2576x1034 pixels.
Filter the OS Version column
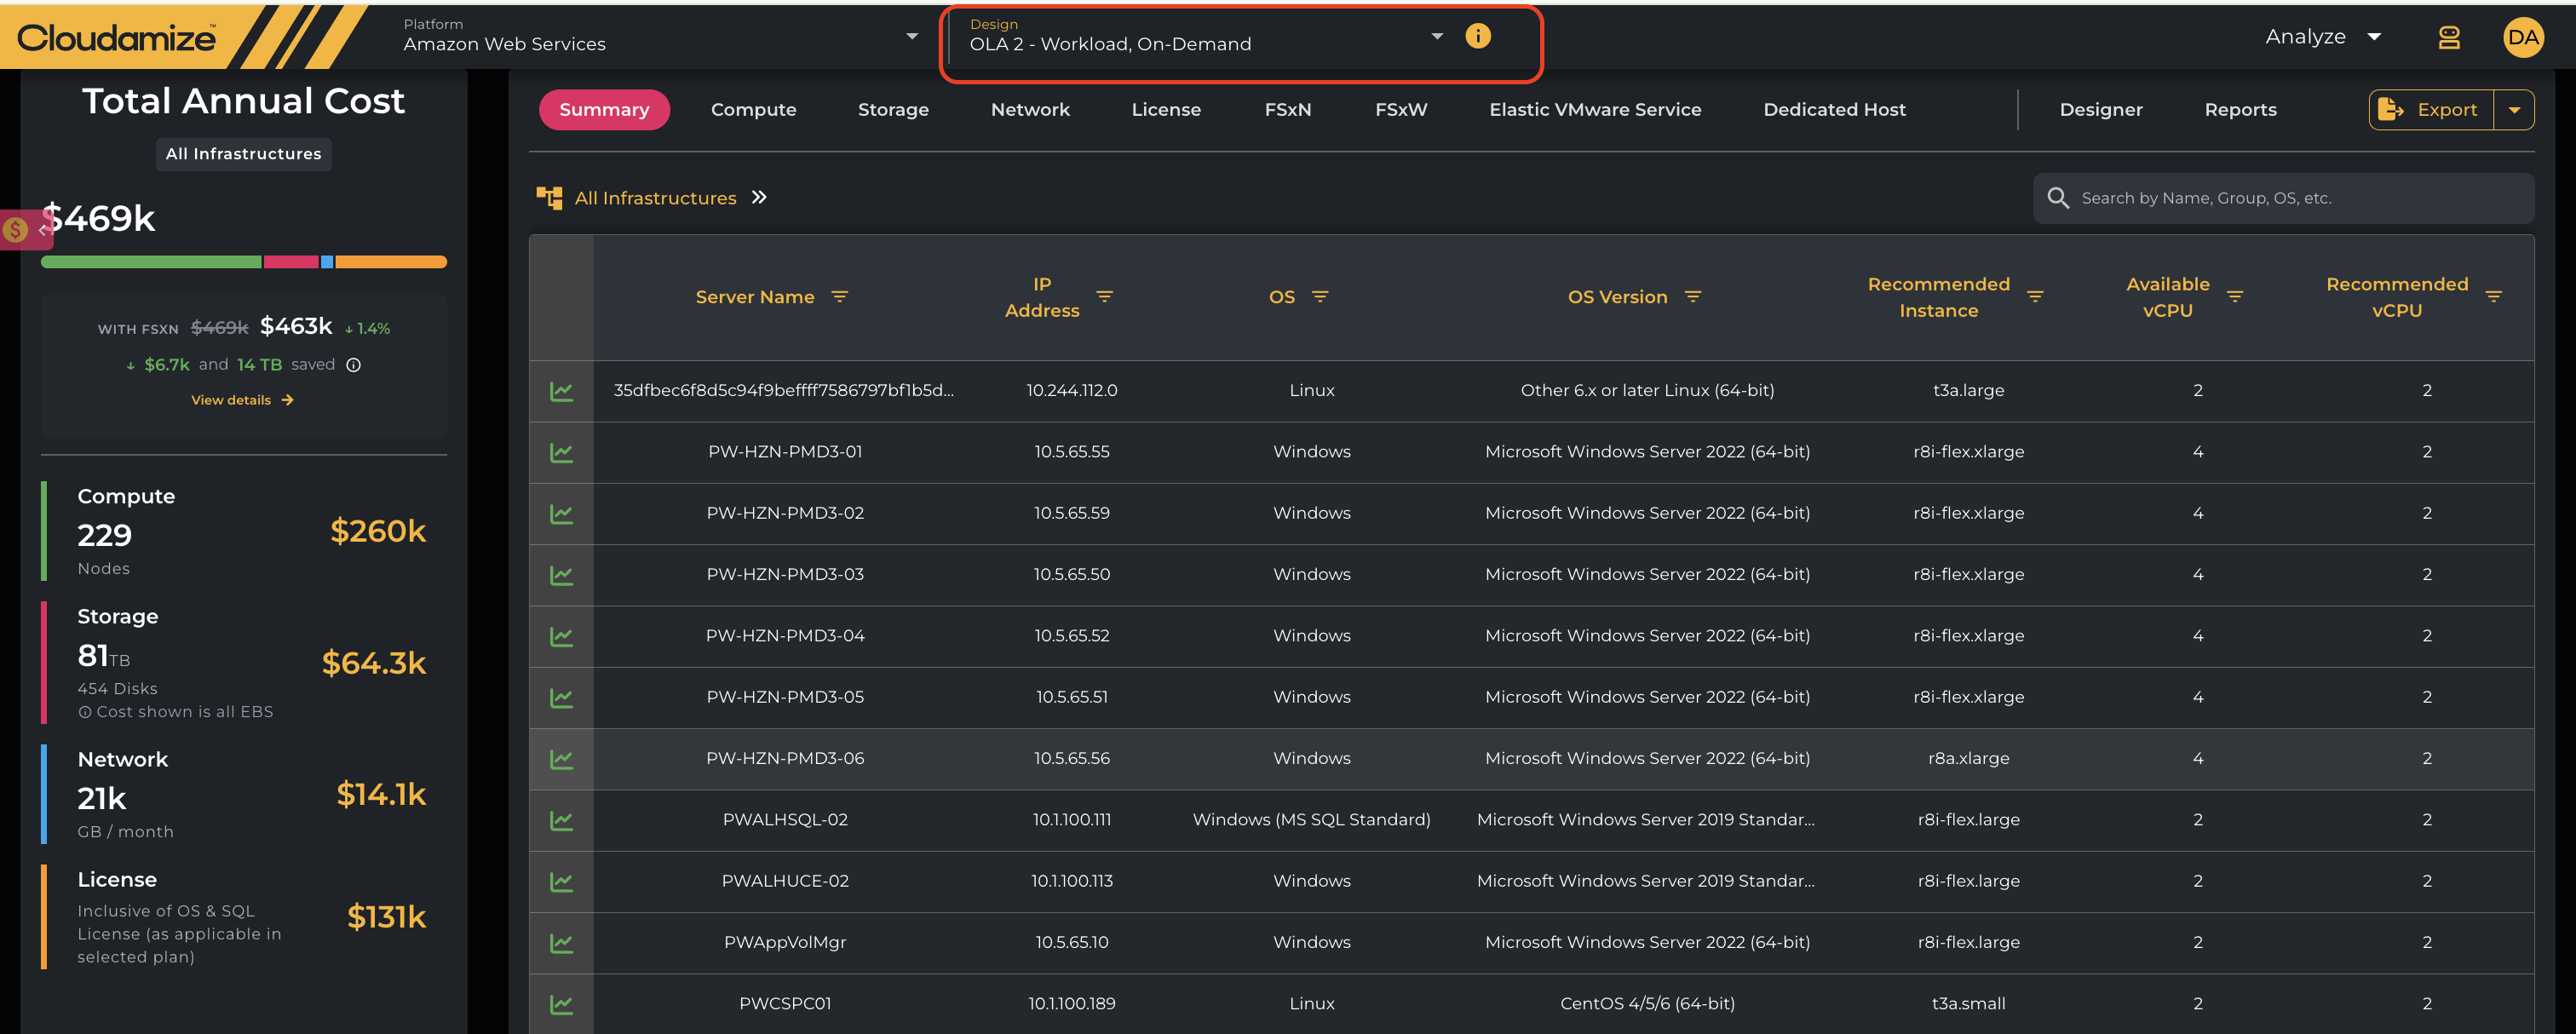pyautogui.click(x=1692, y=297)
